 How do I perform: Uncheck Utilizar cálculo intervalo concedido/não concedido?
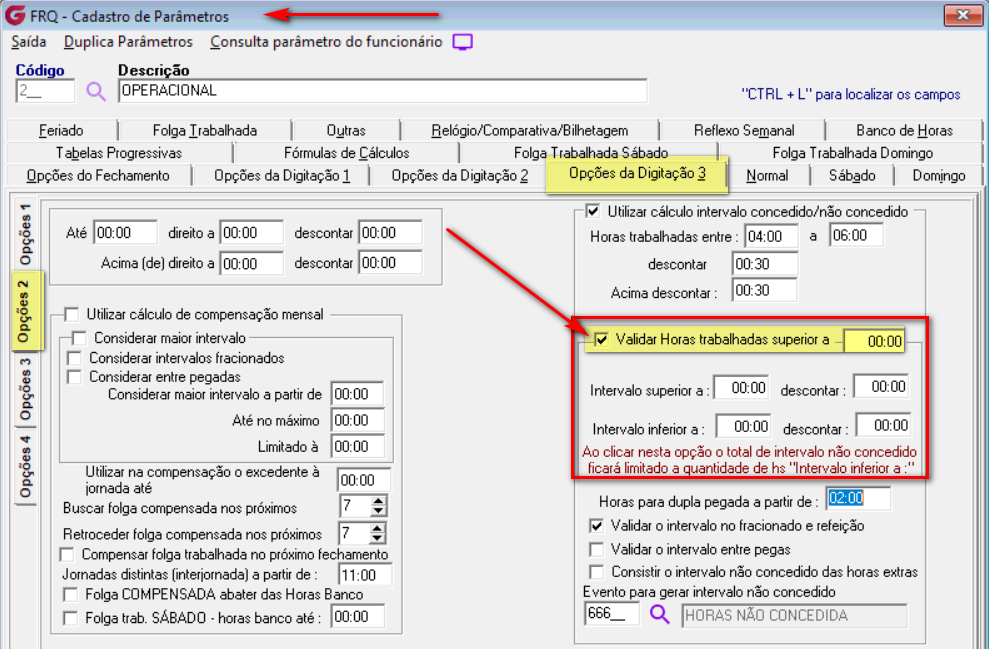(593, 211)
